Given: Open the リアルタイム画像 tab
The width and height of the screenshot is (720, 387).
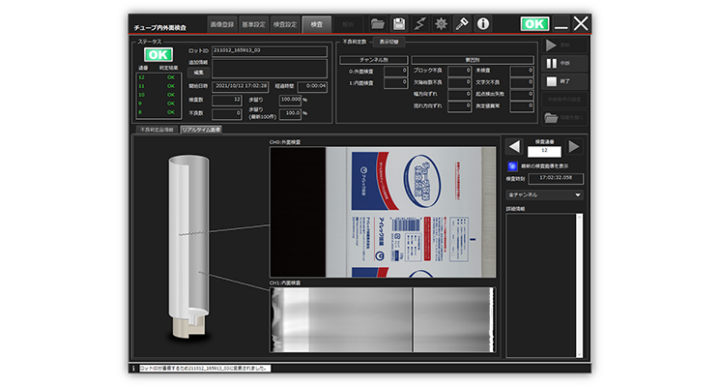Looking at the screenshot, I should 201,130.
